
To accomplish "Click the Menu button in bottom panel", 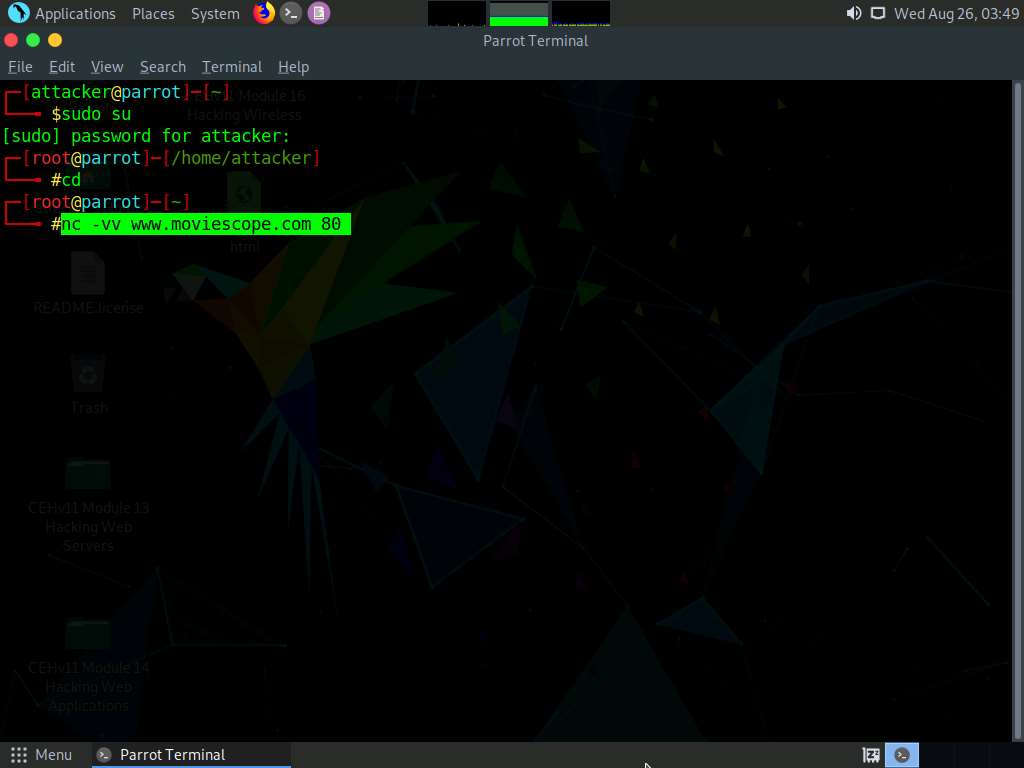I will [41, 755].
